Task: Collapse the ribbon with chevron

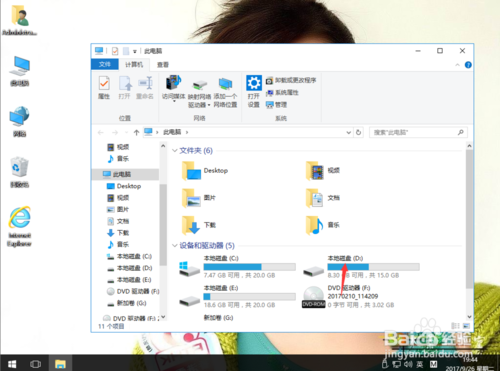Action: [x=457, y=65]
